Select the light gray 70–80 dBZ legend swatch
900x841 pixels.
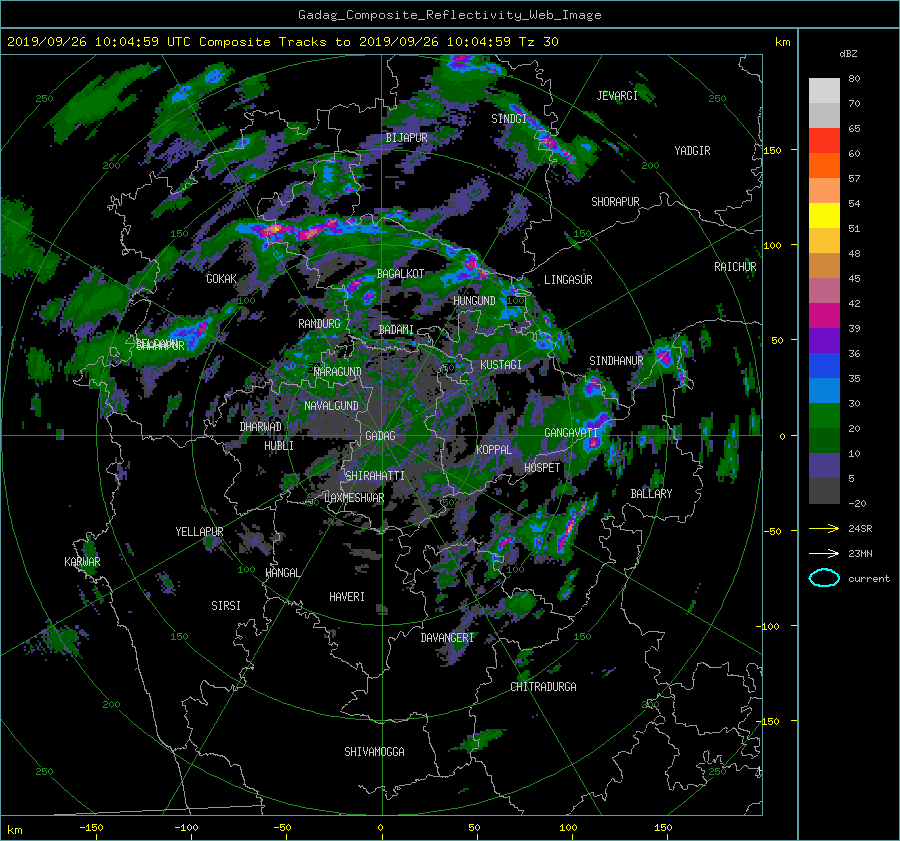(x=824, y=91)
